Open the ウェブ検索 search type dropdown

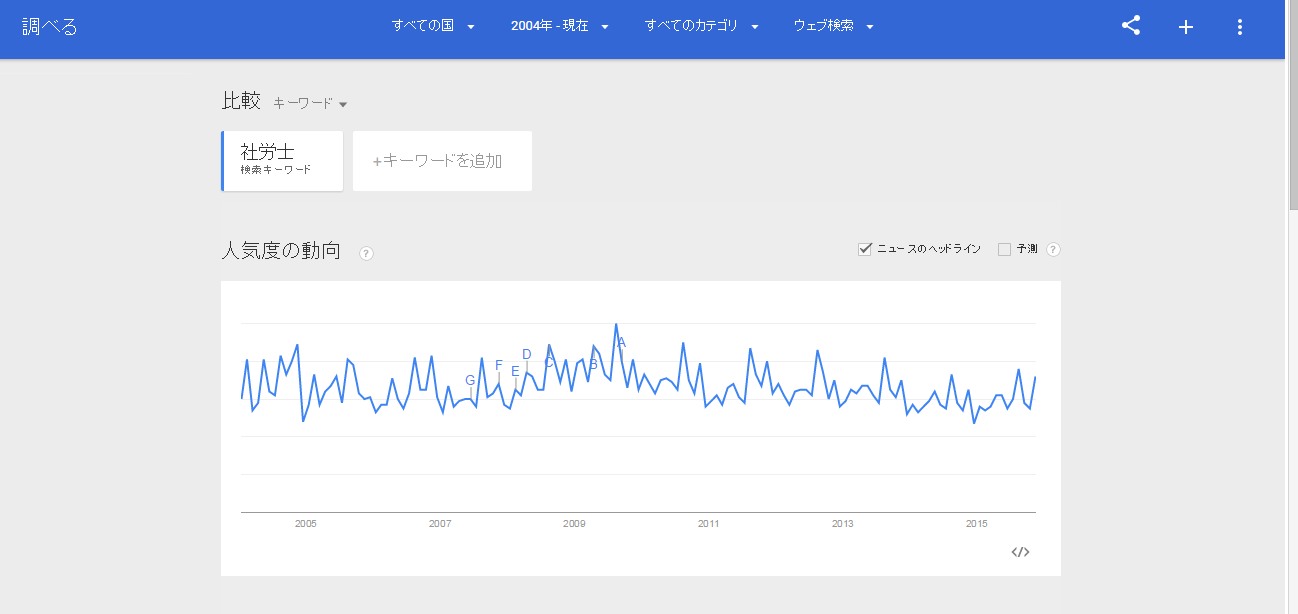(x=834, y=26)
